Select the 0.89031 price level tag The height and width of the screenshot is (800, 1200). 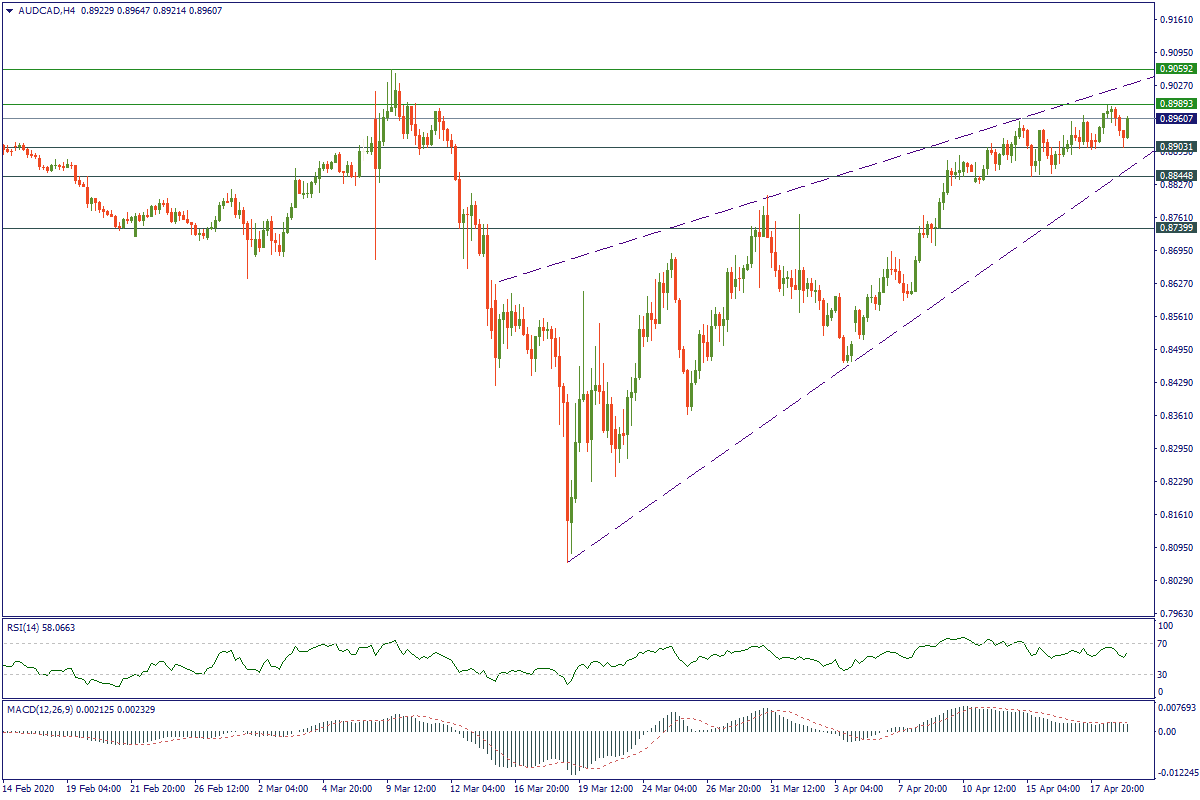click(x=1176, y=147)
